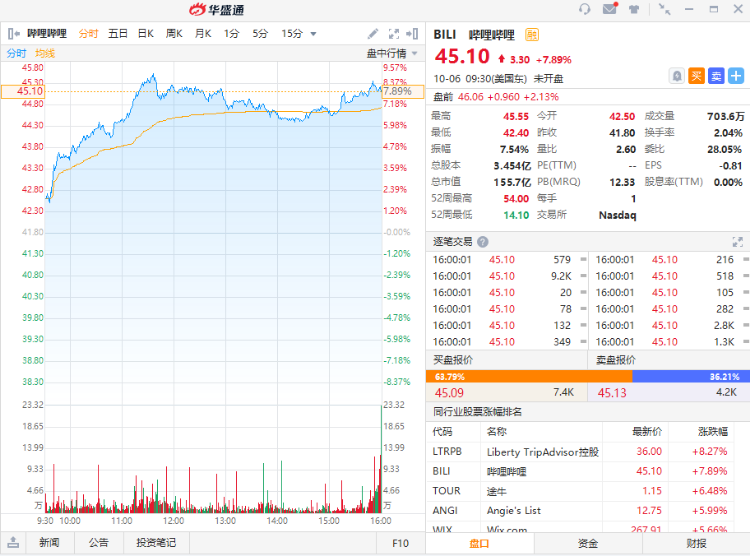Screen dimensions: 750x556
Task: Select the pencil drawing tool
Action: (x=373, y=33)
